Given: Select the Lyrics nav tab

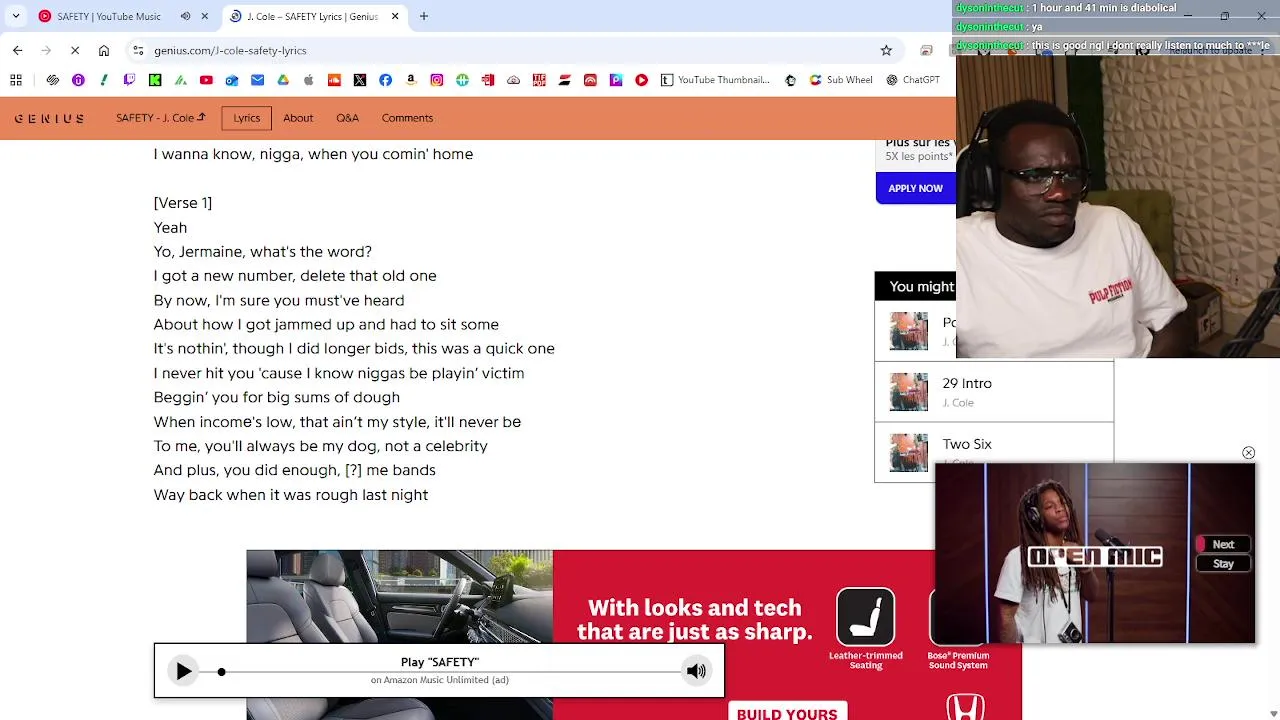Looking at the screenshot, I should 247,118.
